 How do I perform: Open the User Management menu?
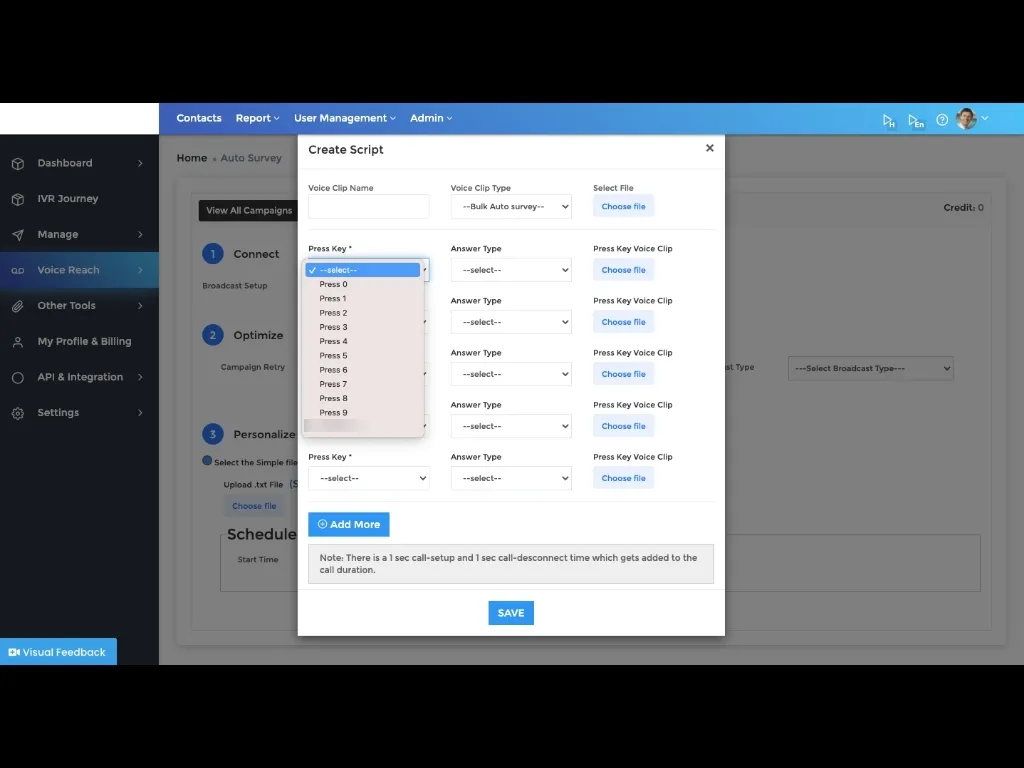point(345,118)
